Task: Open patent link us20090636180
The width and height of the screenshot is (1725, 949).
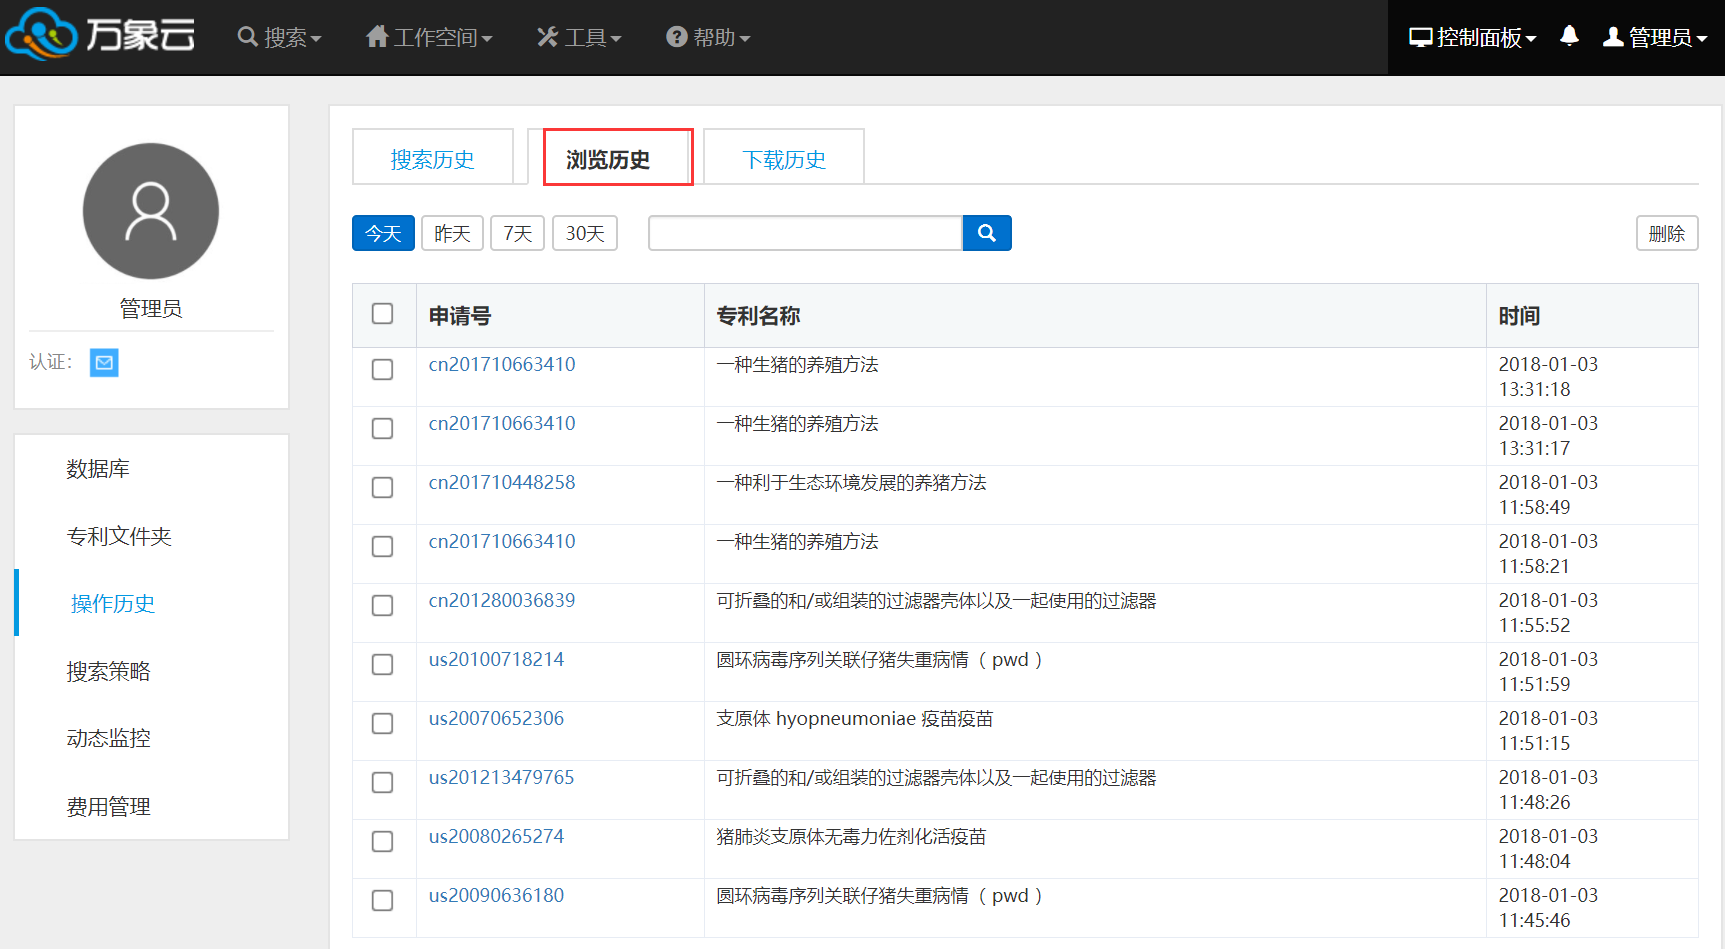Action: pyautogui.click(x=496, y=895)
